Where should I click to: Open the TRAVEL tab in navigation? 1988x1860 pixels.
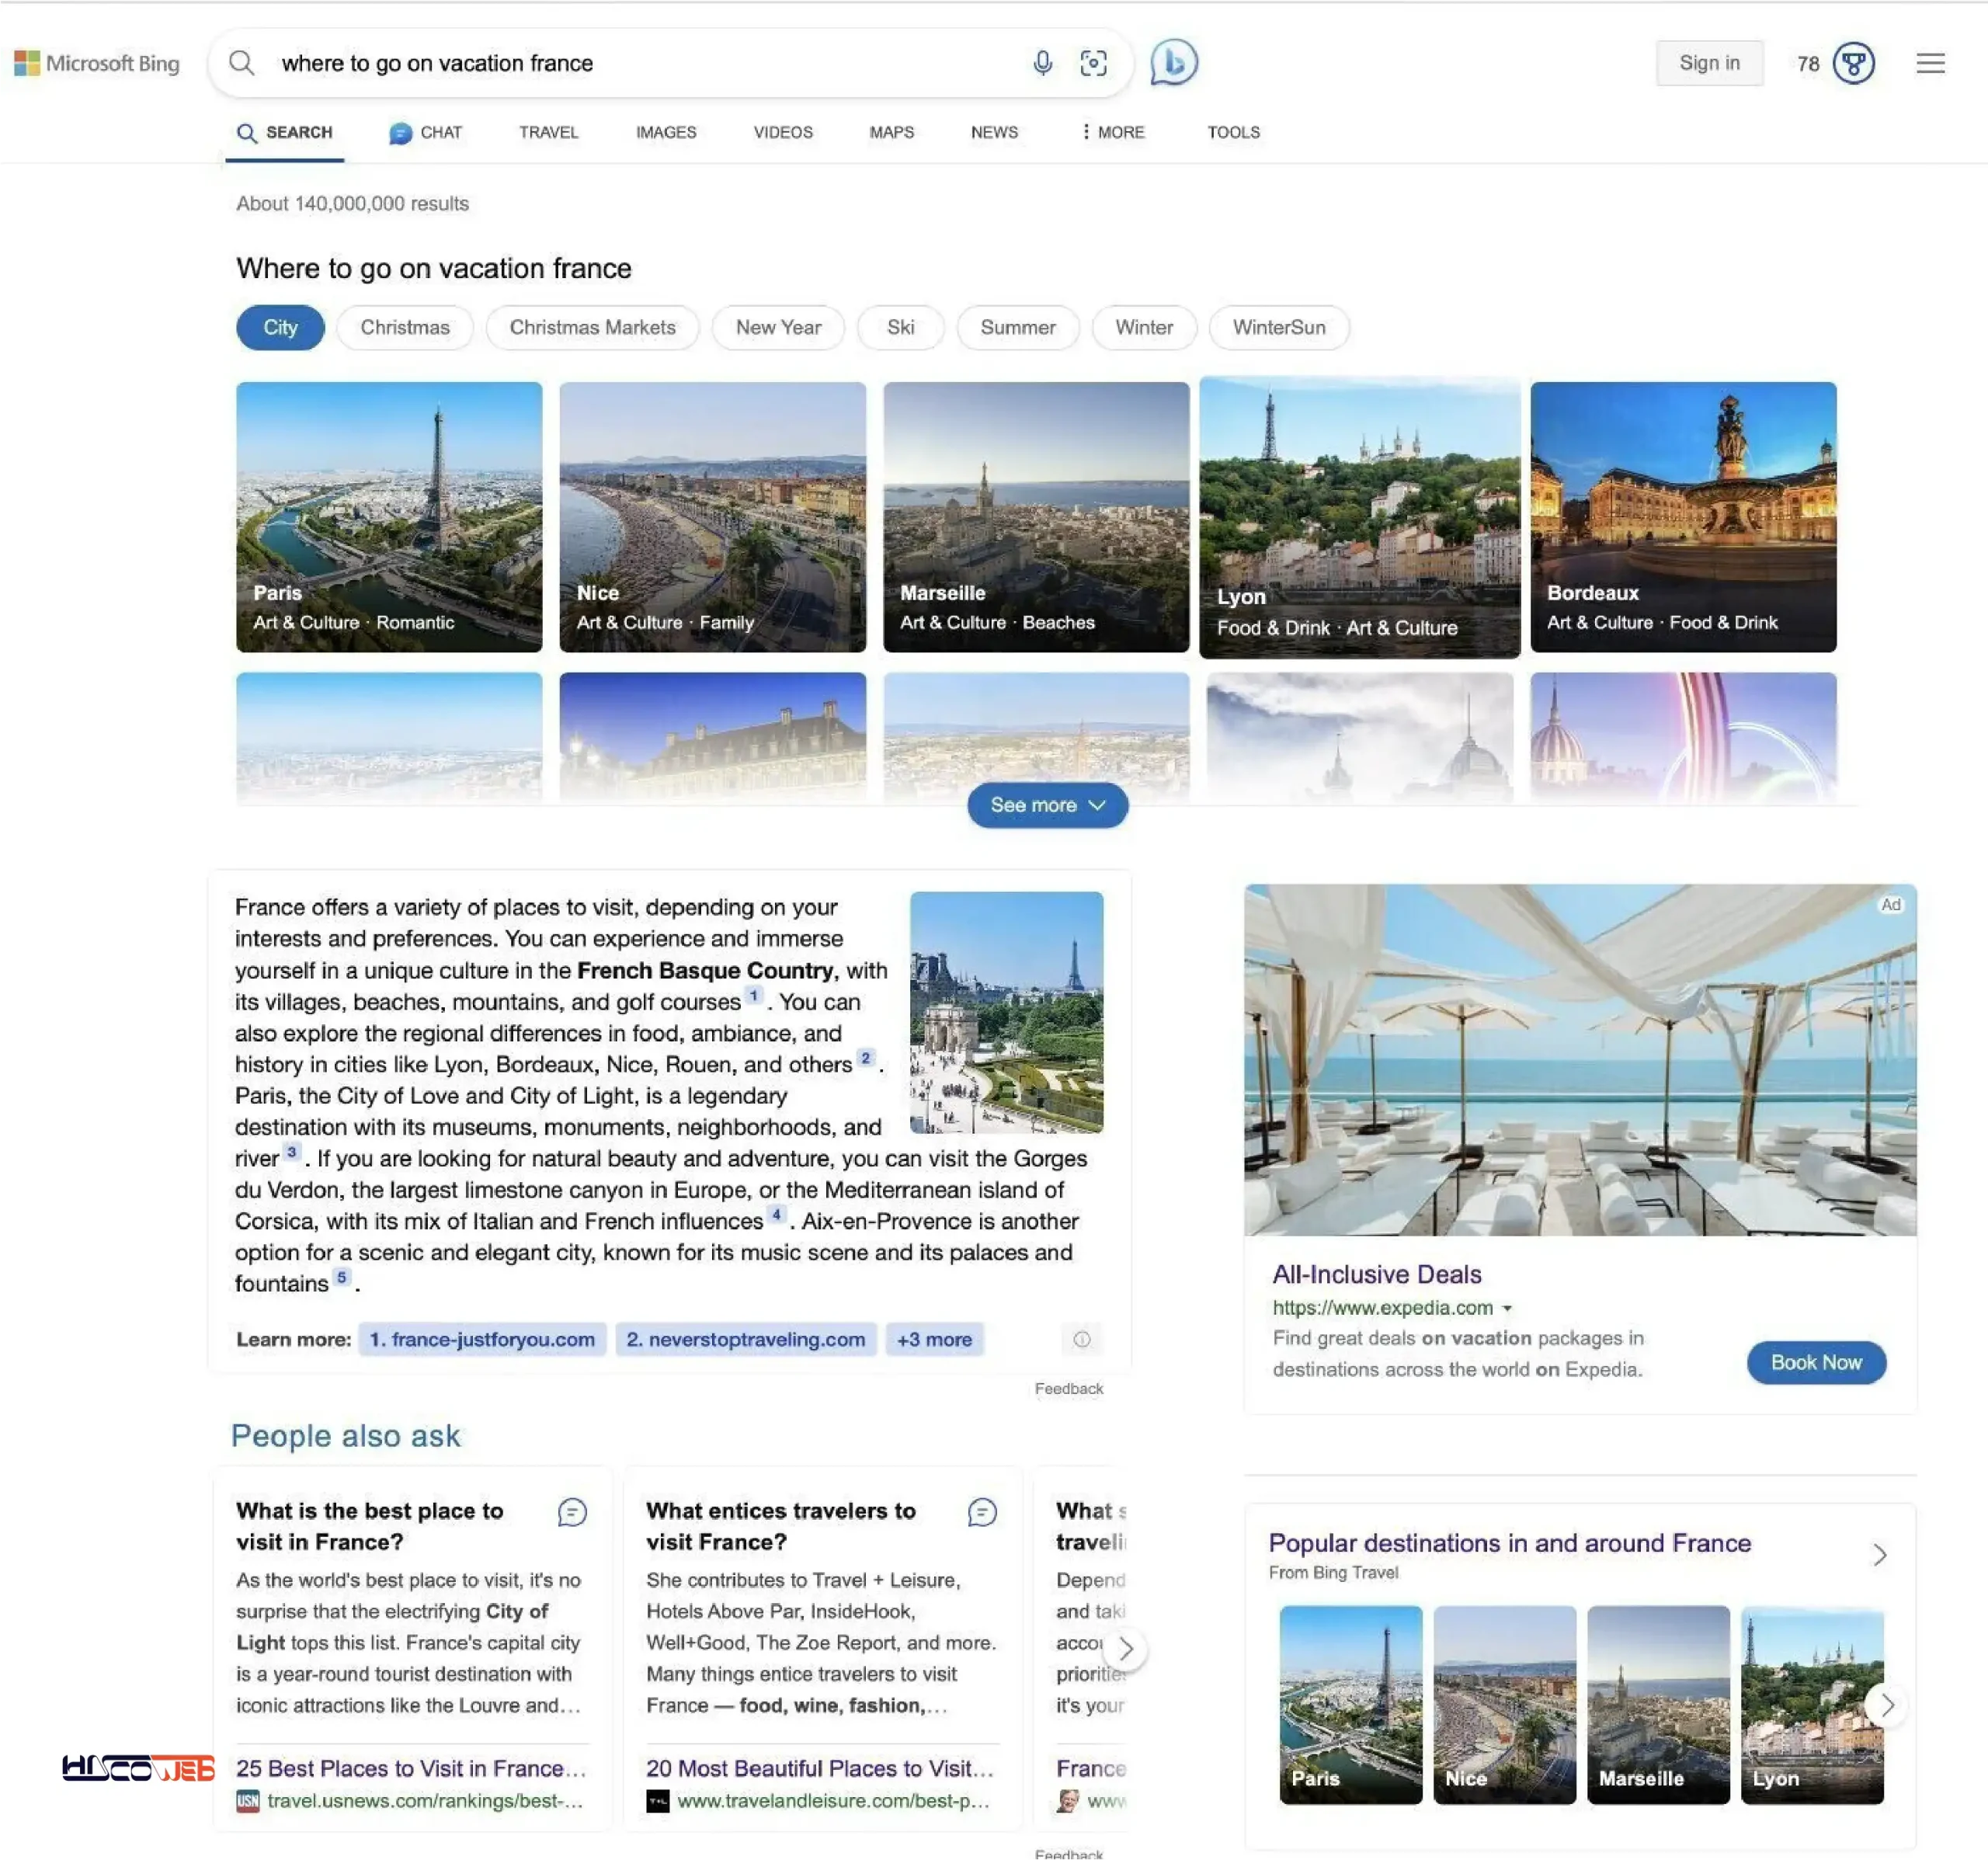(547, 131)
